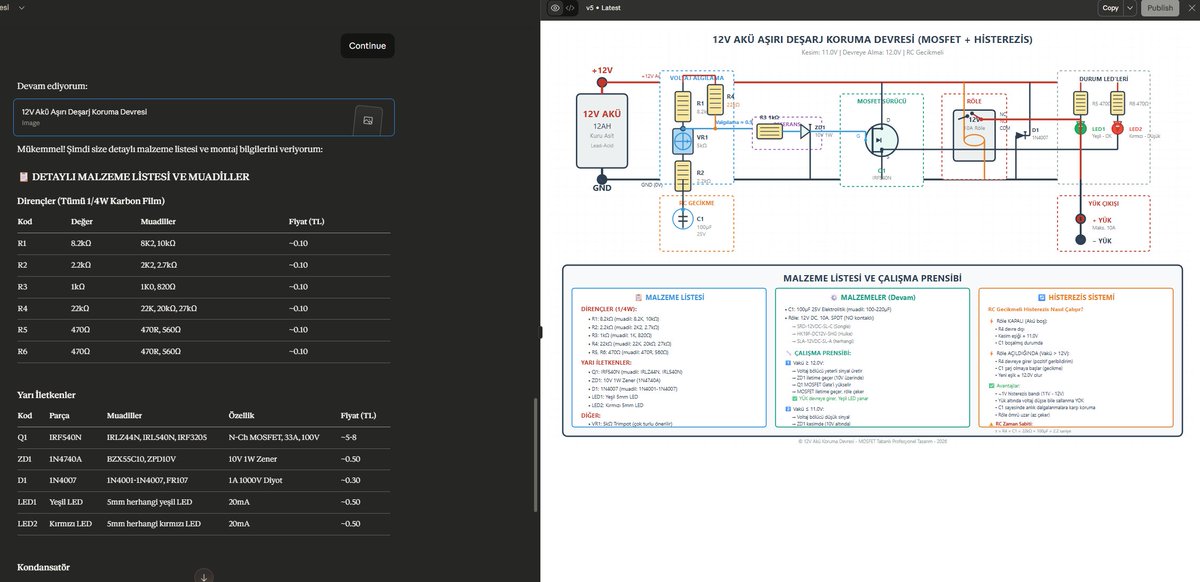Click the circuit diagram title in the artifact
Image resolution: width=1200 pixels, height=582 pixels.
871,39
